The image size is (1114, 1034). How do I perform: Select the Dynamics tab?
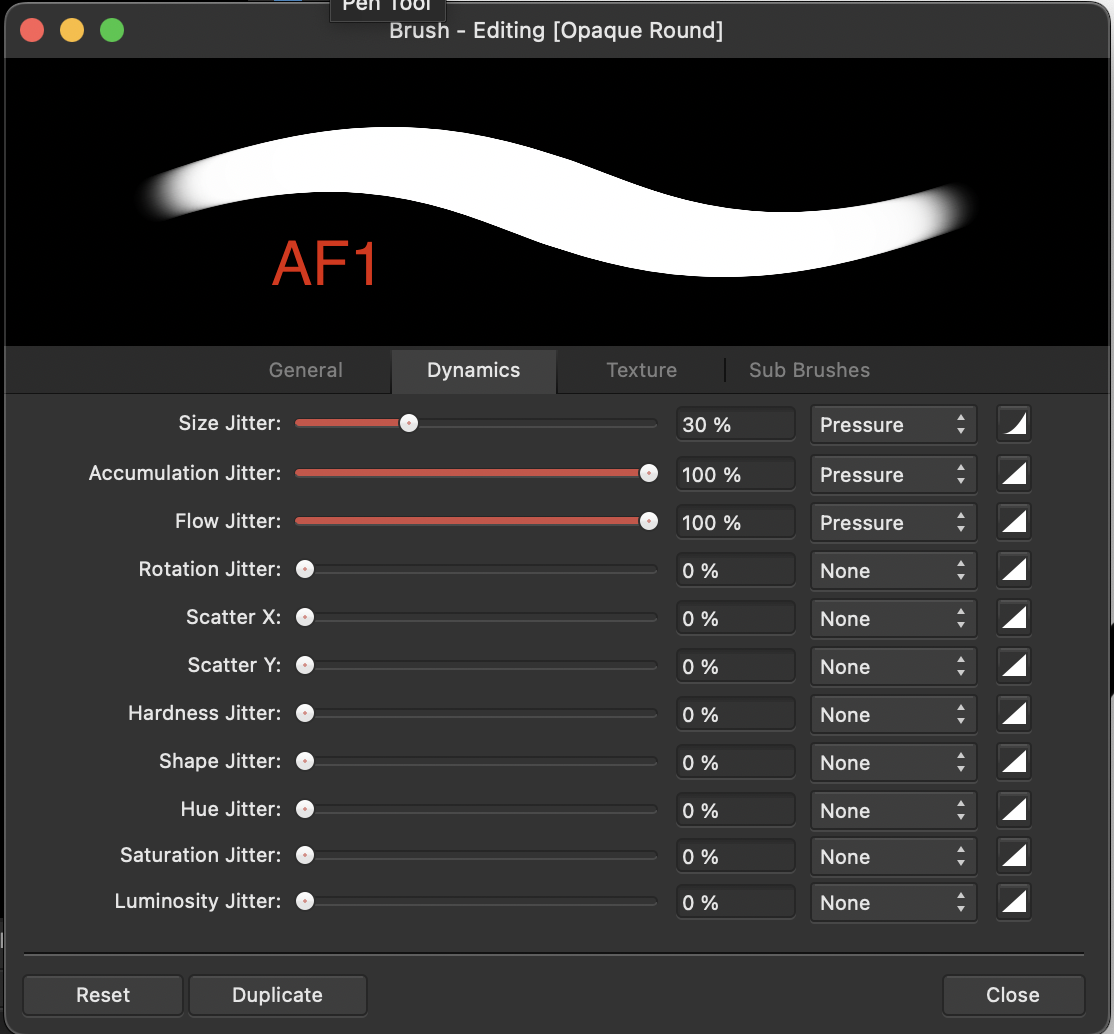474,370
